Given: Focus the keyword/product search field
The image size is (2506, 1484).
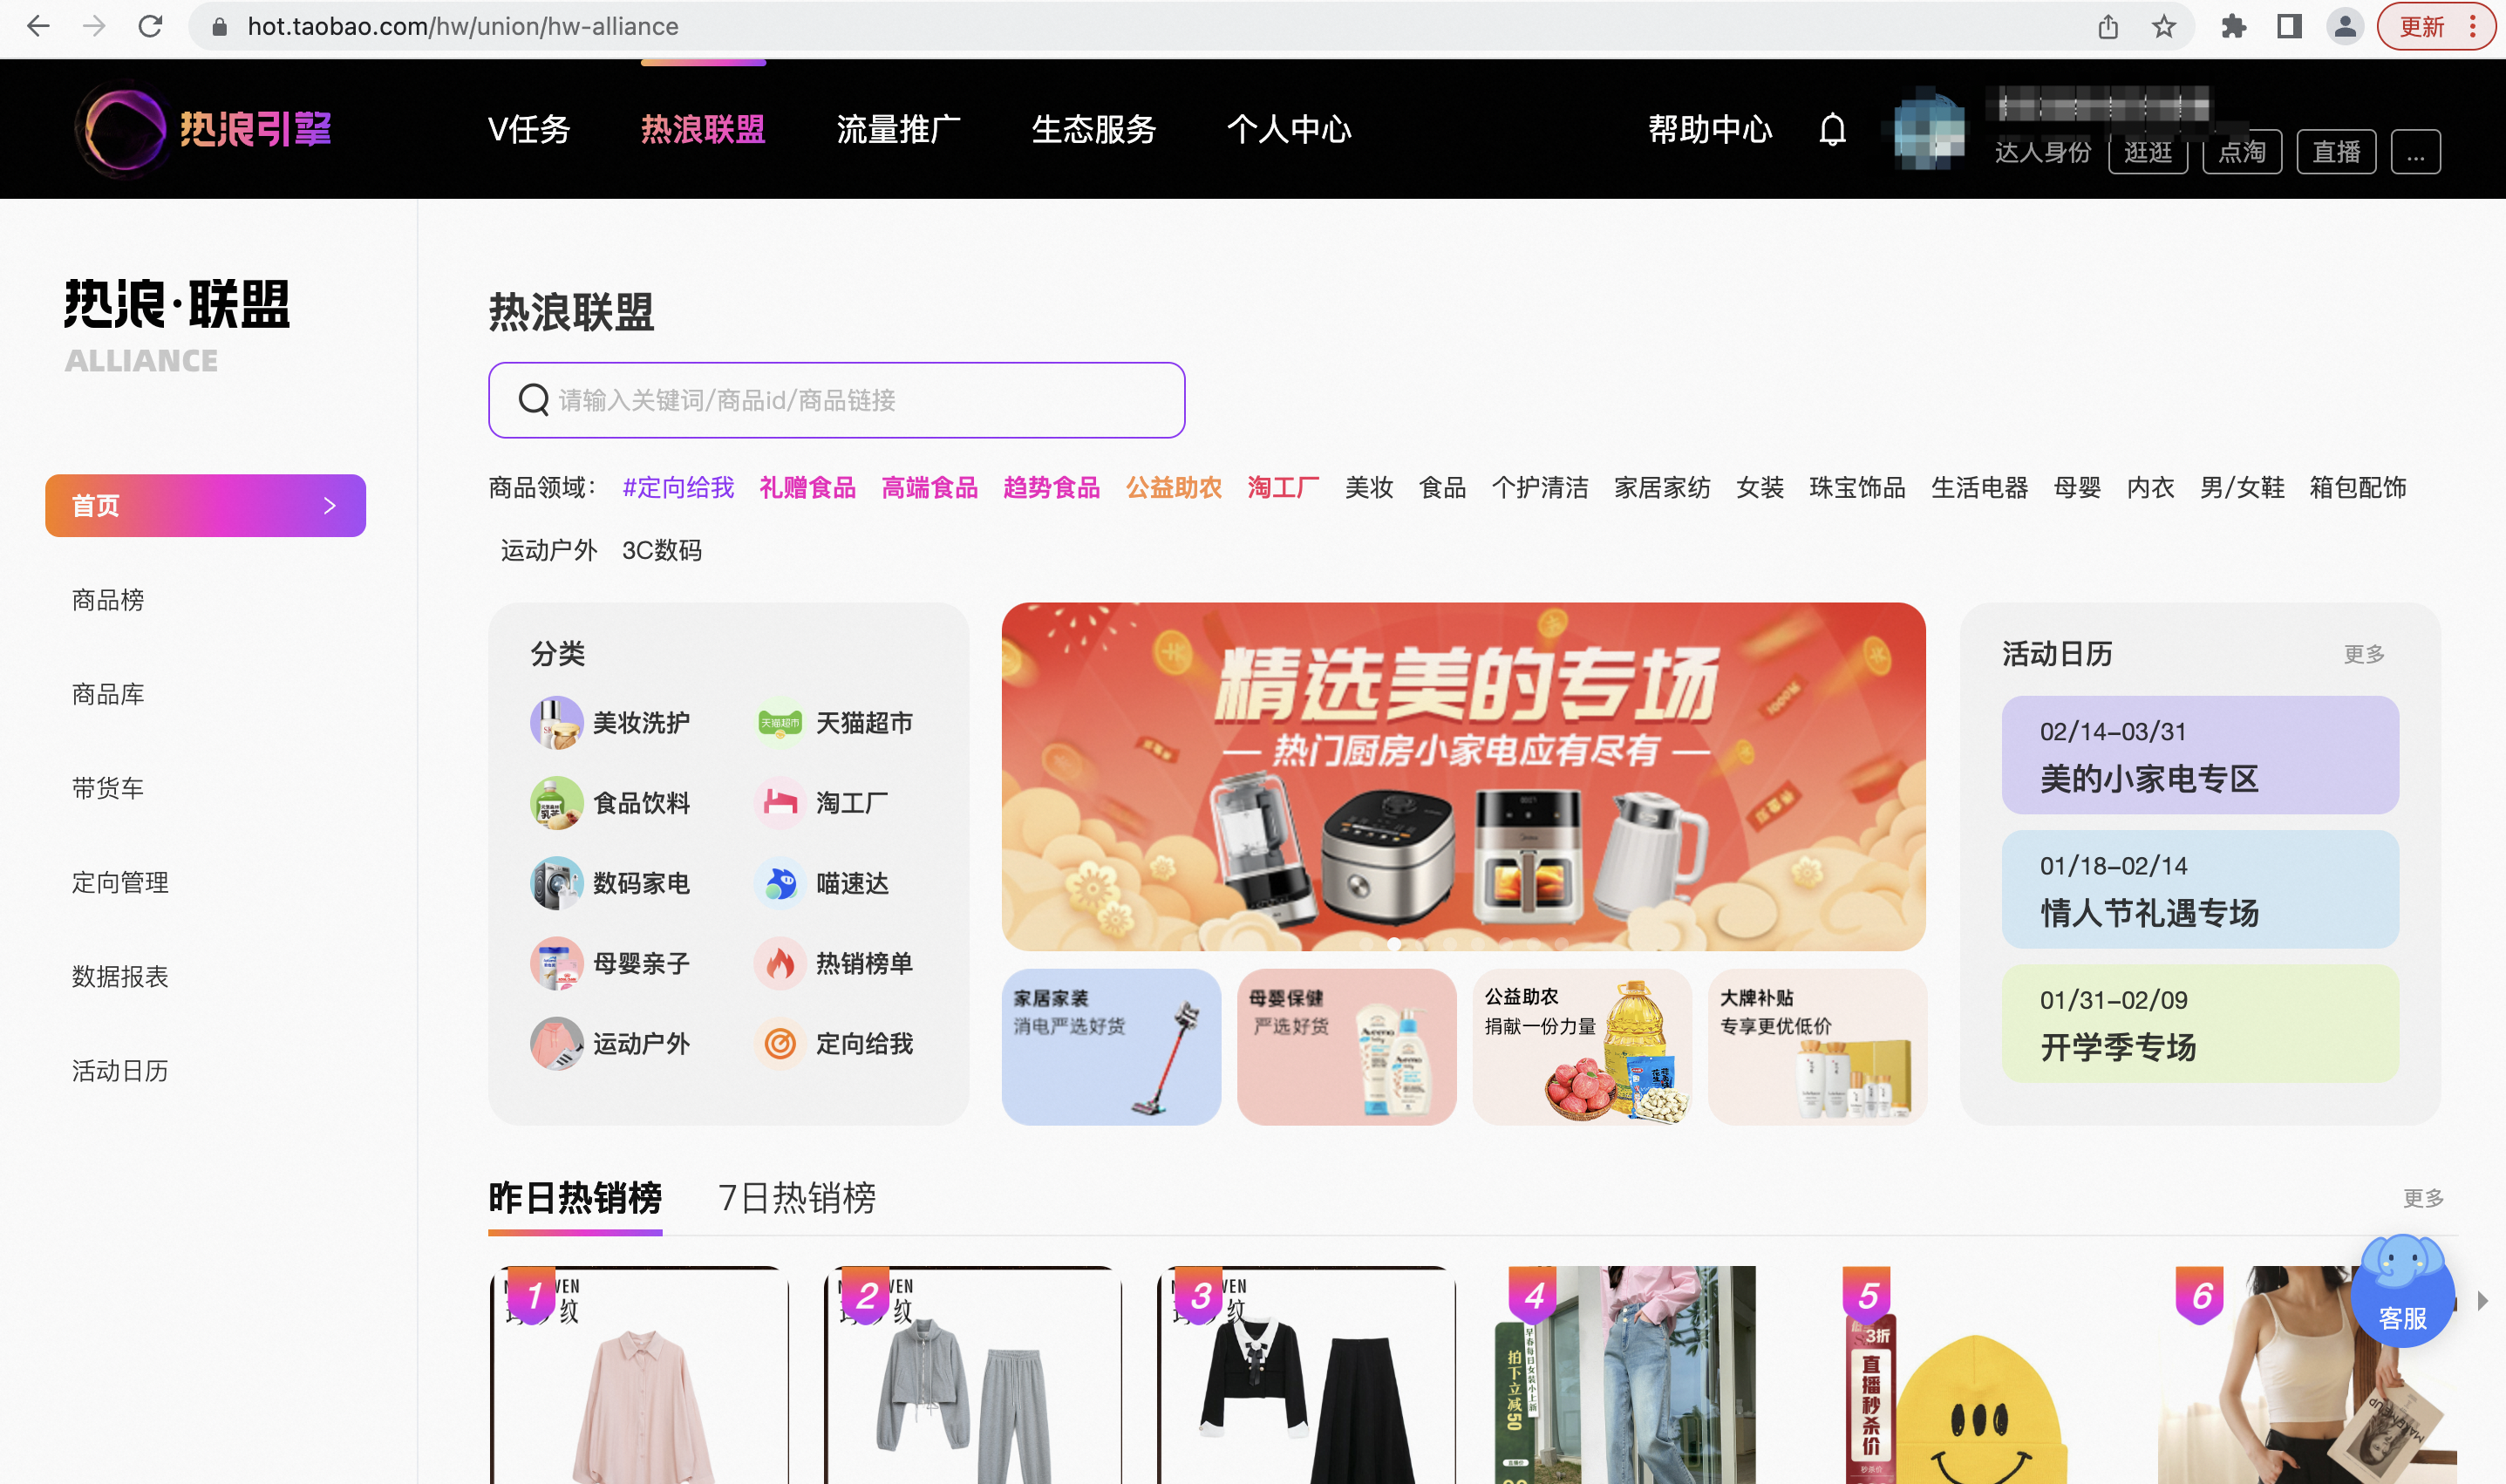Looking at the screenshot, I should click(x=836, y=400).
